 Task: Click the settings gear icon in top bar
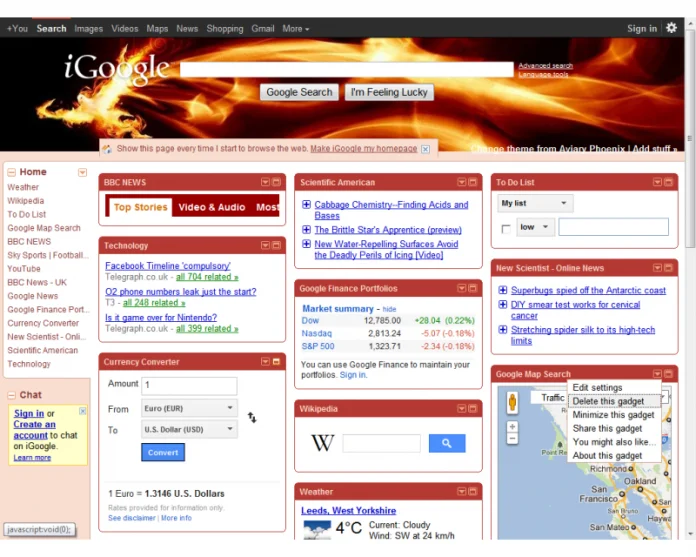pos(671,28)
